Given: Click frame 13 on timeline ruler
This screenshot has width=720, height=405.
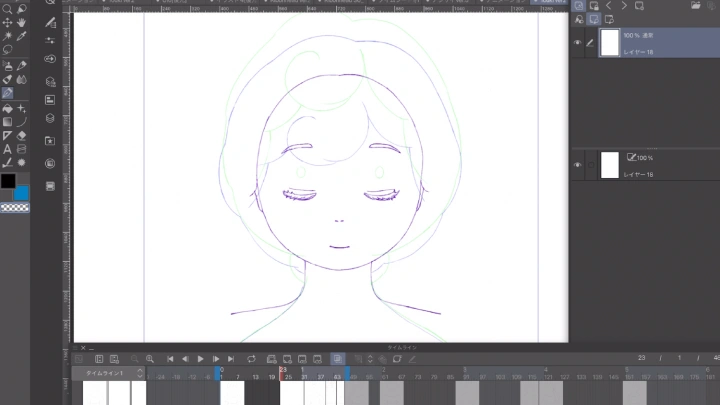Looking at the screenshot, I should pyautogui.click(x=255, y=377).
